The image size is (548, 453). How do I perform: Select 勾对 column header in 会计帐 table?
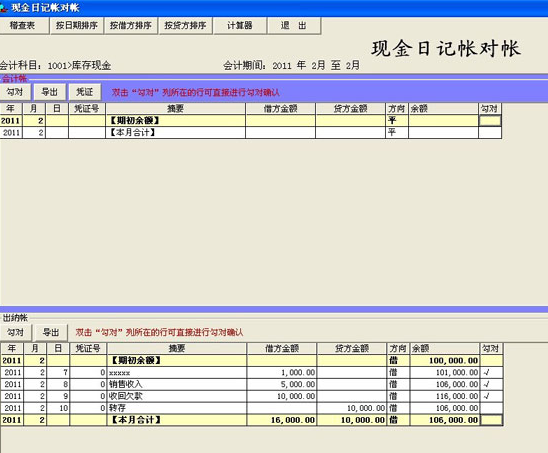pos(490,109)
